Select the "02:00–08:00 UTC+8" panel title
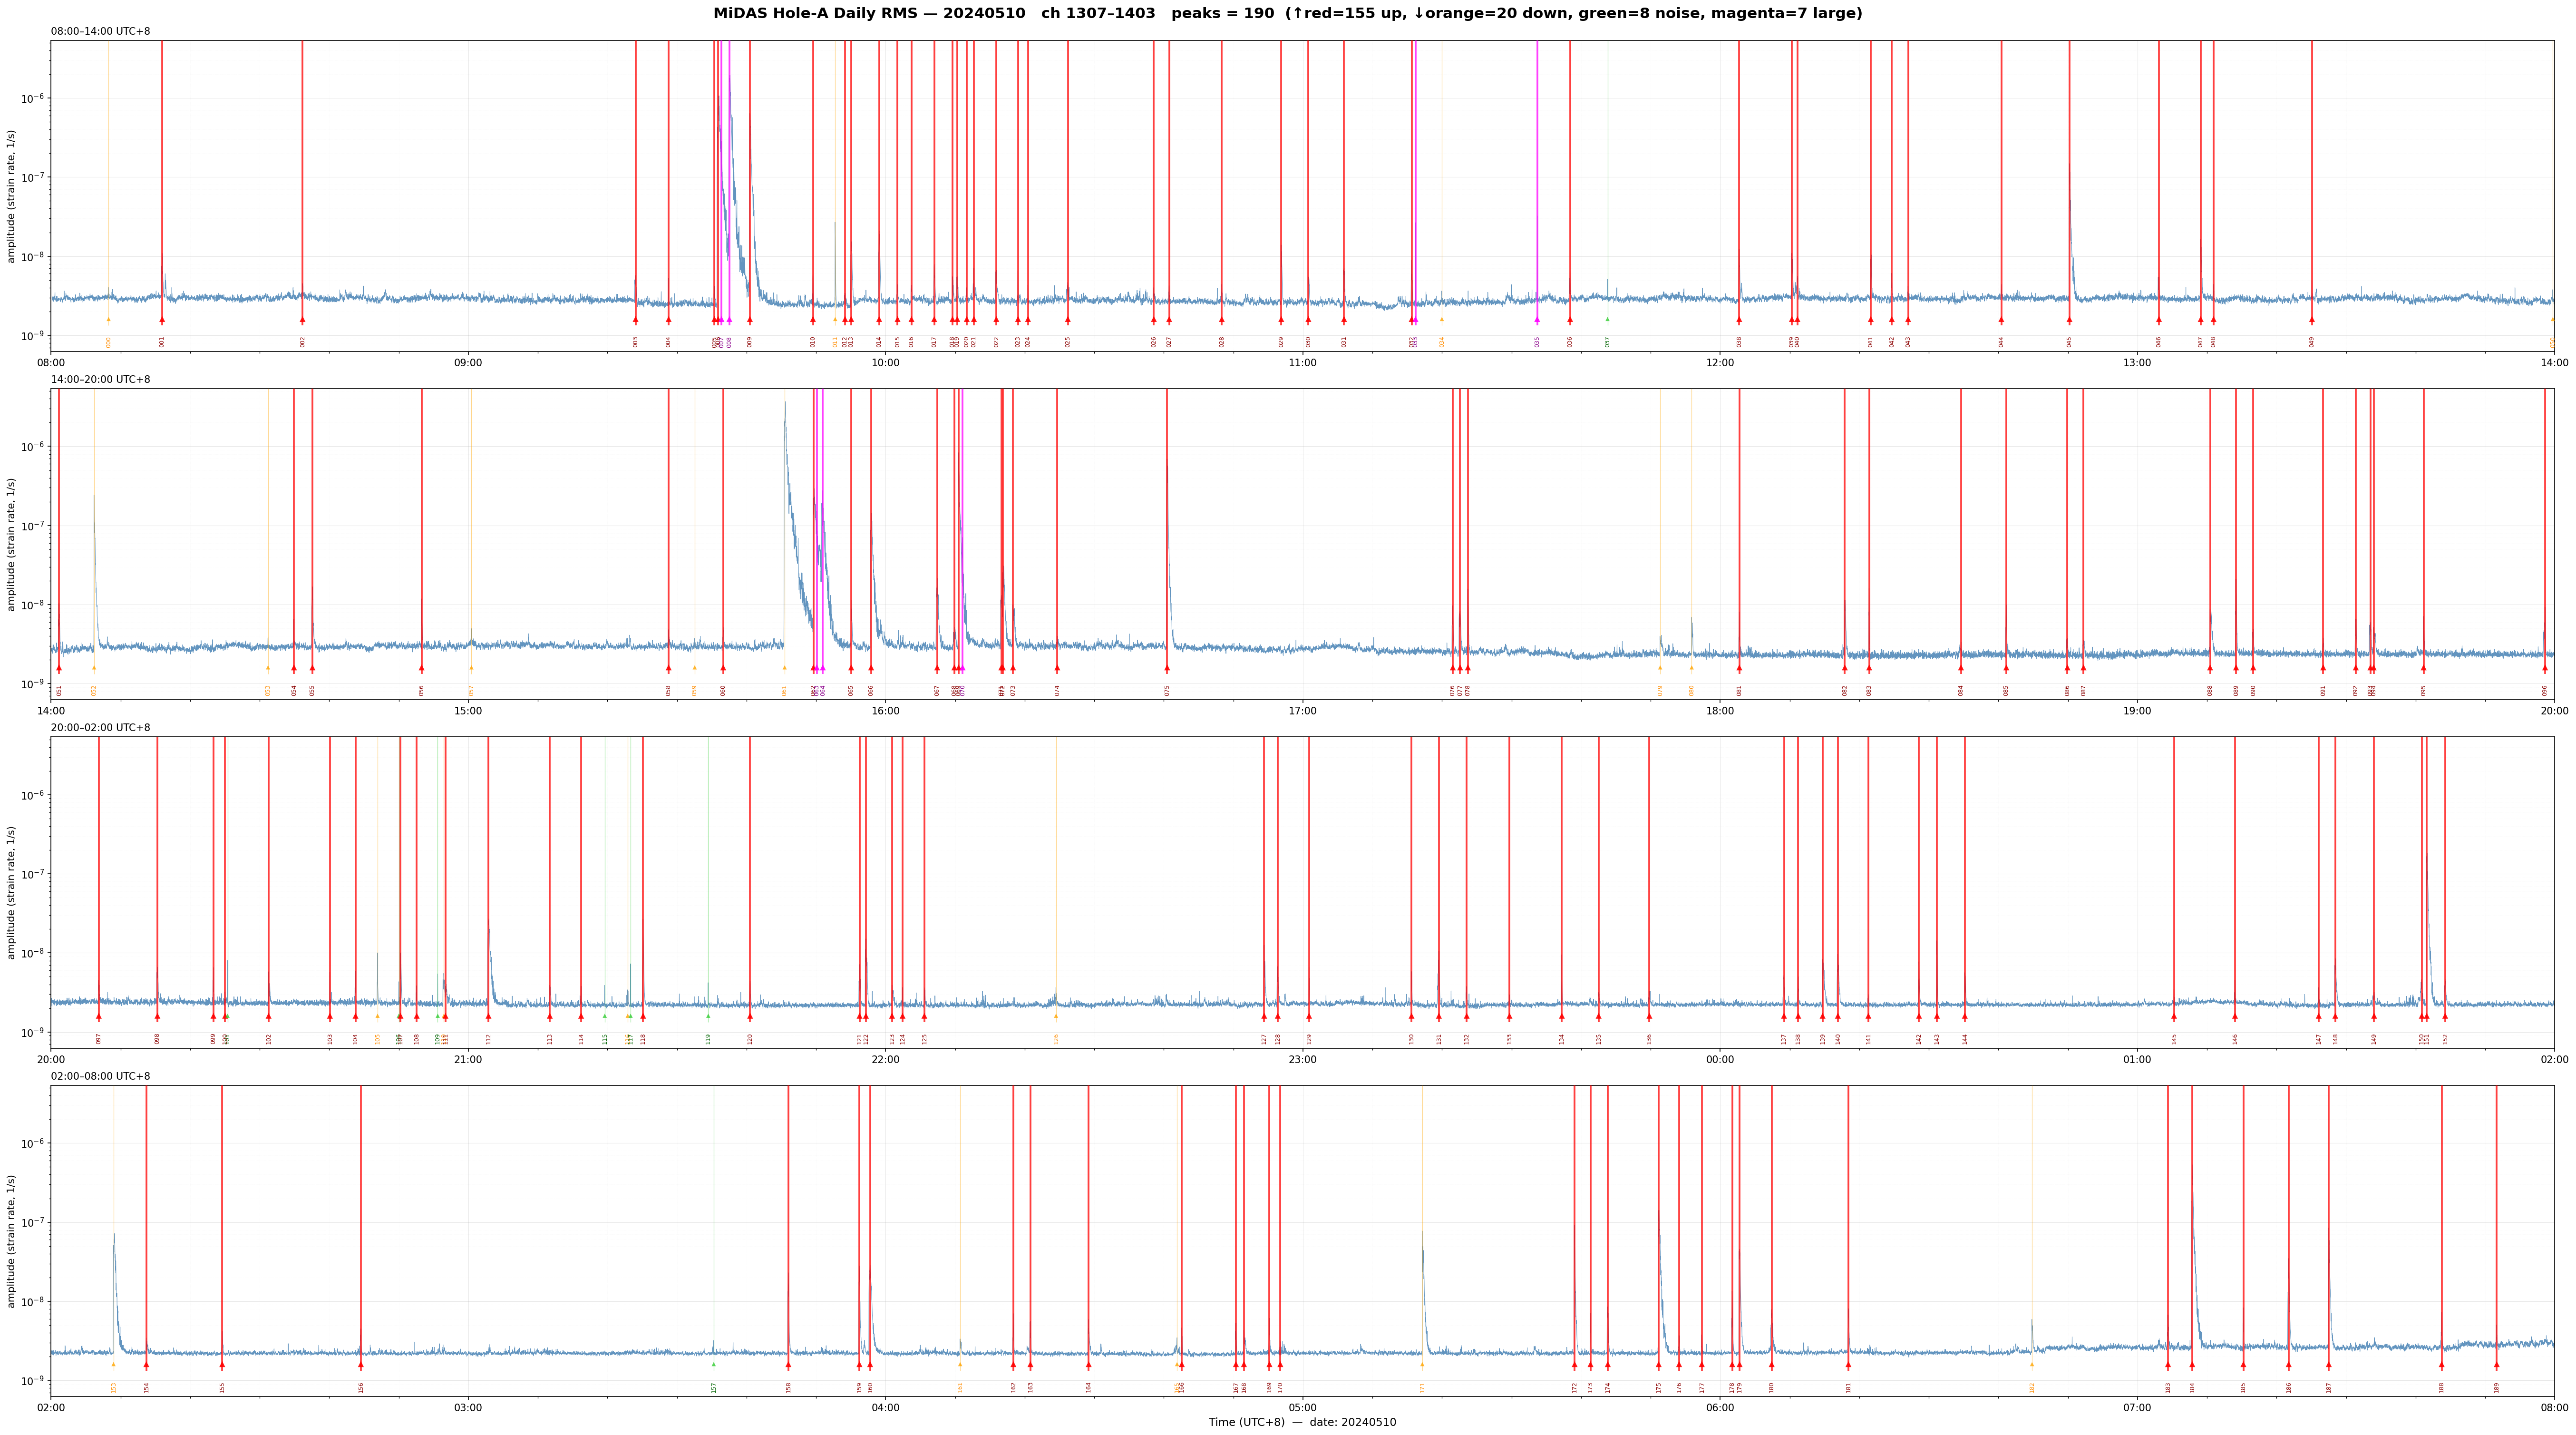 tap(101, 1077)
